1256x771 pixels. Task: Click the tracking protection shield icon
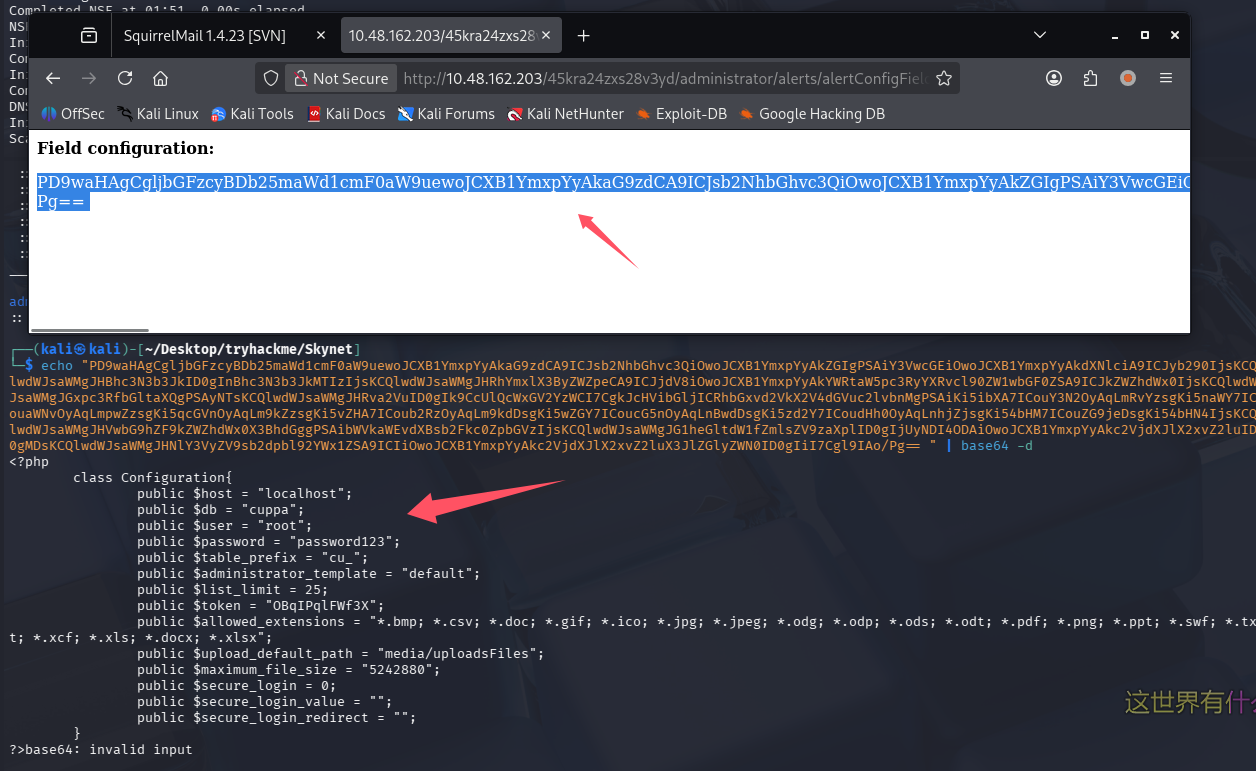point(270,78)
